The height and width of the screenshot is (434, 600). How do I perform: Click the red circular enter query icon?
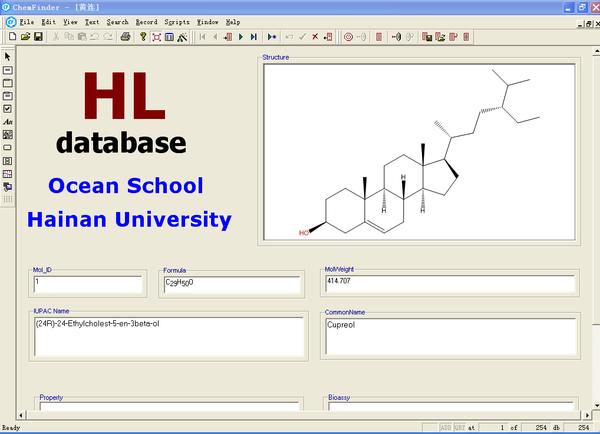[x=348, y=37]
